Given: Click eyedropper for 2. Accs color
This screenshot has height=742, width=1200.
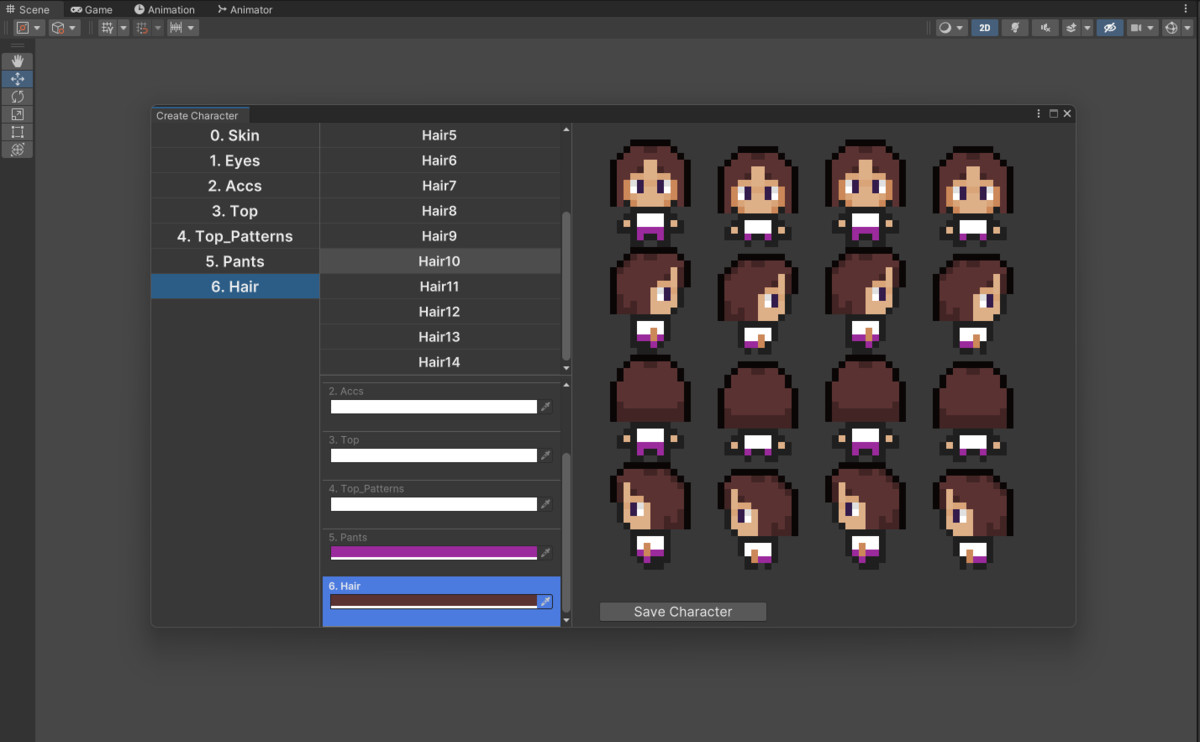Looking at the screenshot, I should [545, 407].
